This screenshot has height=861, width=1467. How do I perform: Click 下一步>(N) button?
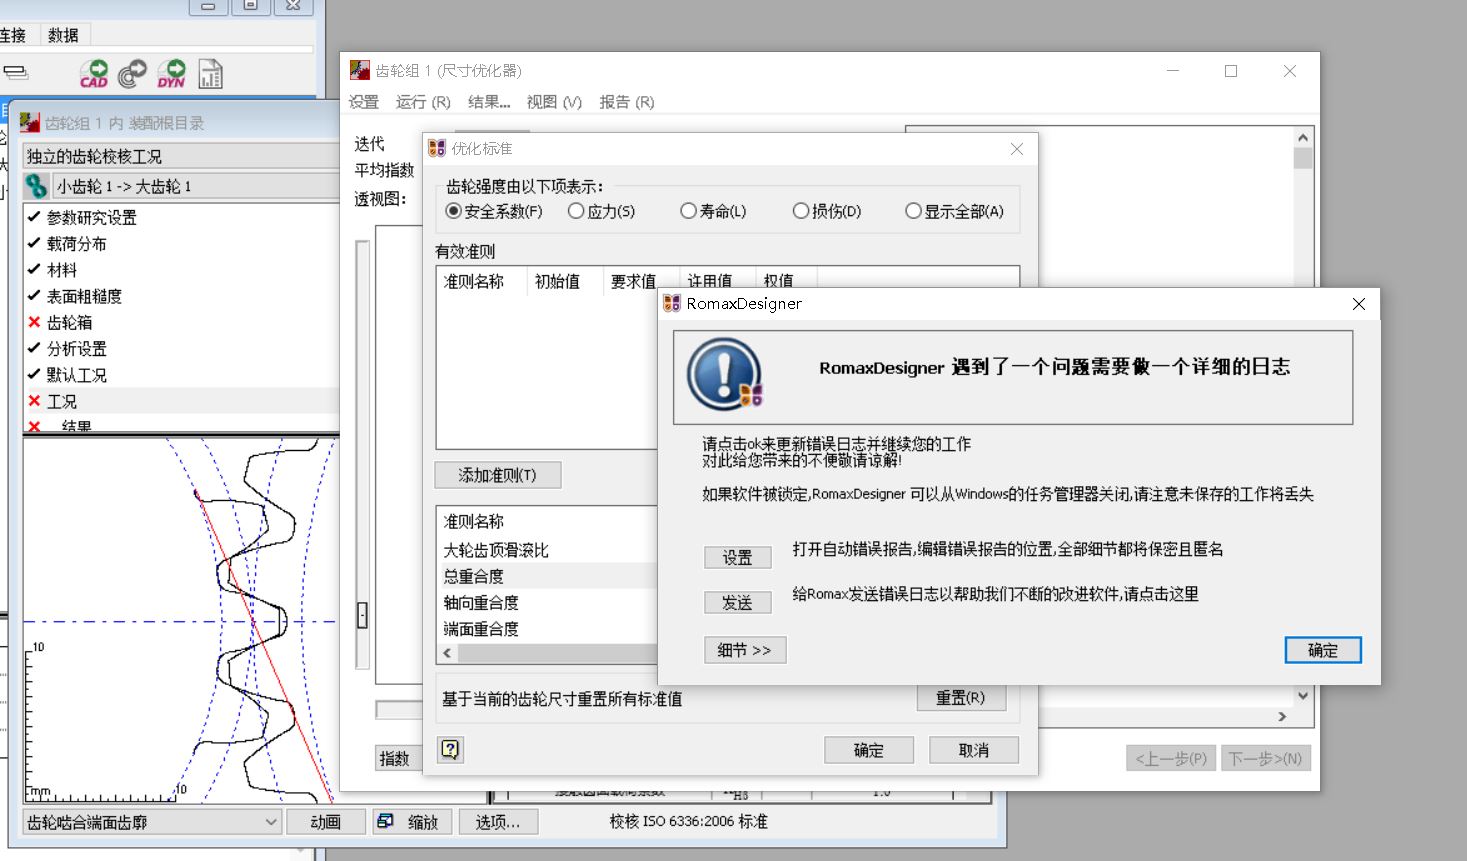[x=1265, y=758]
